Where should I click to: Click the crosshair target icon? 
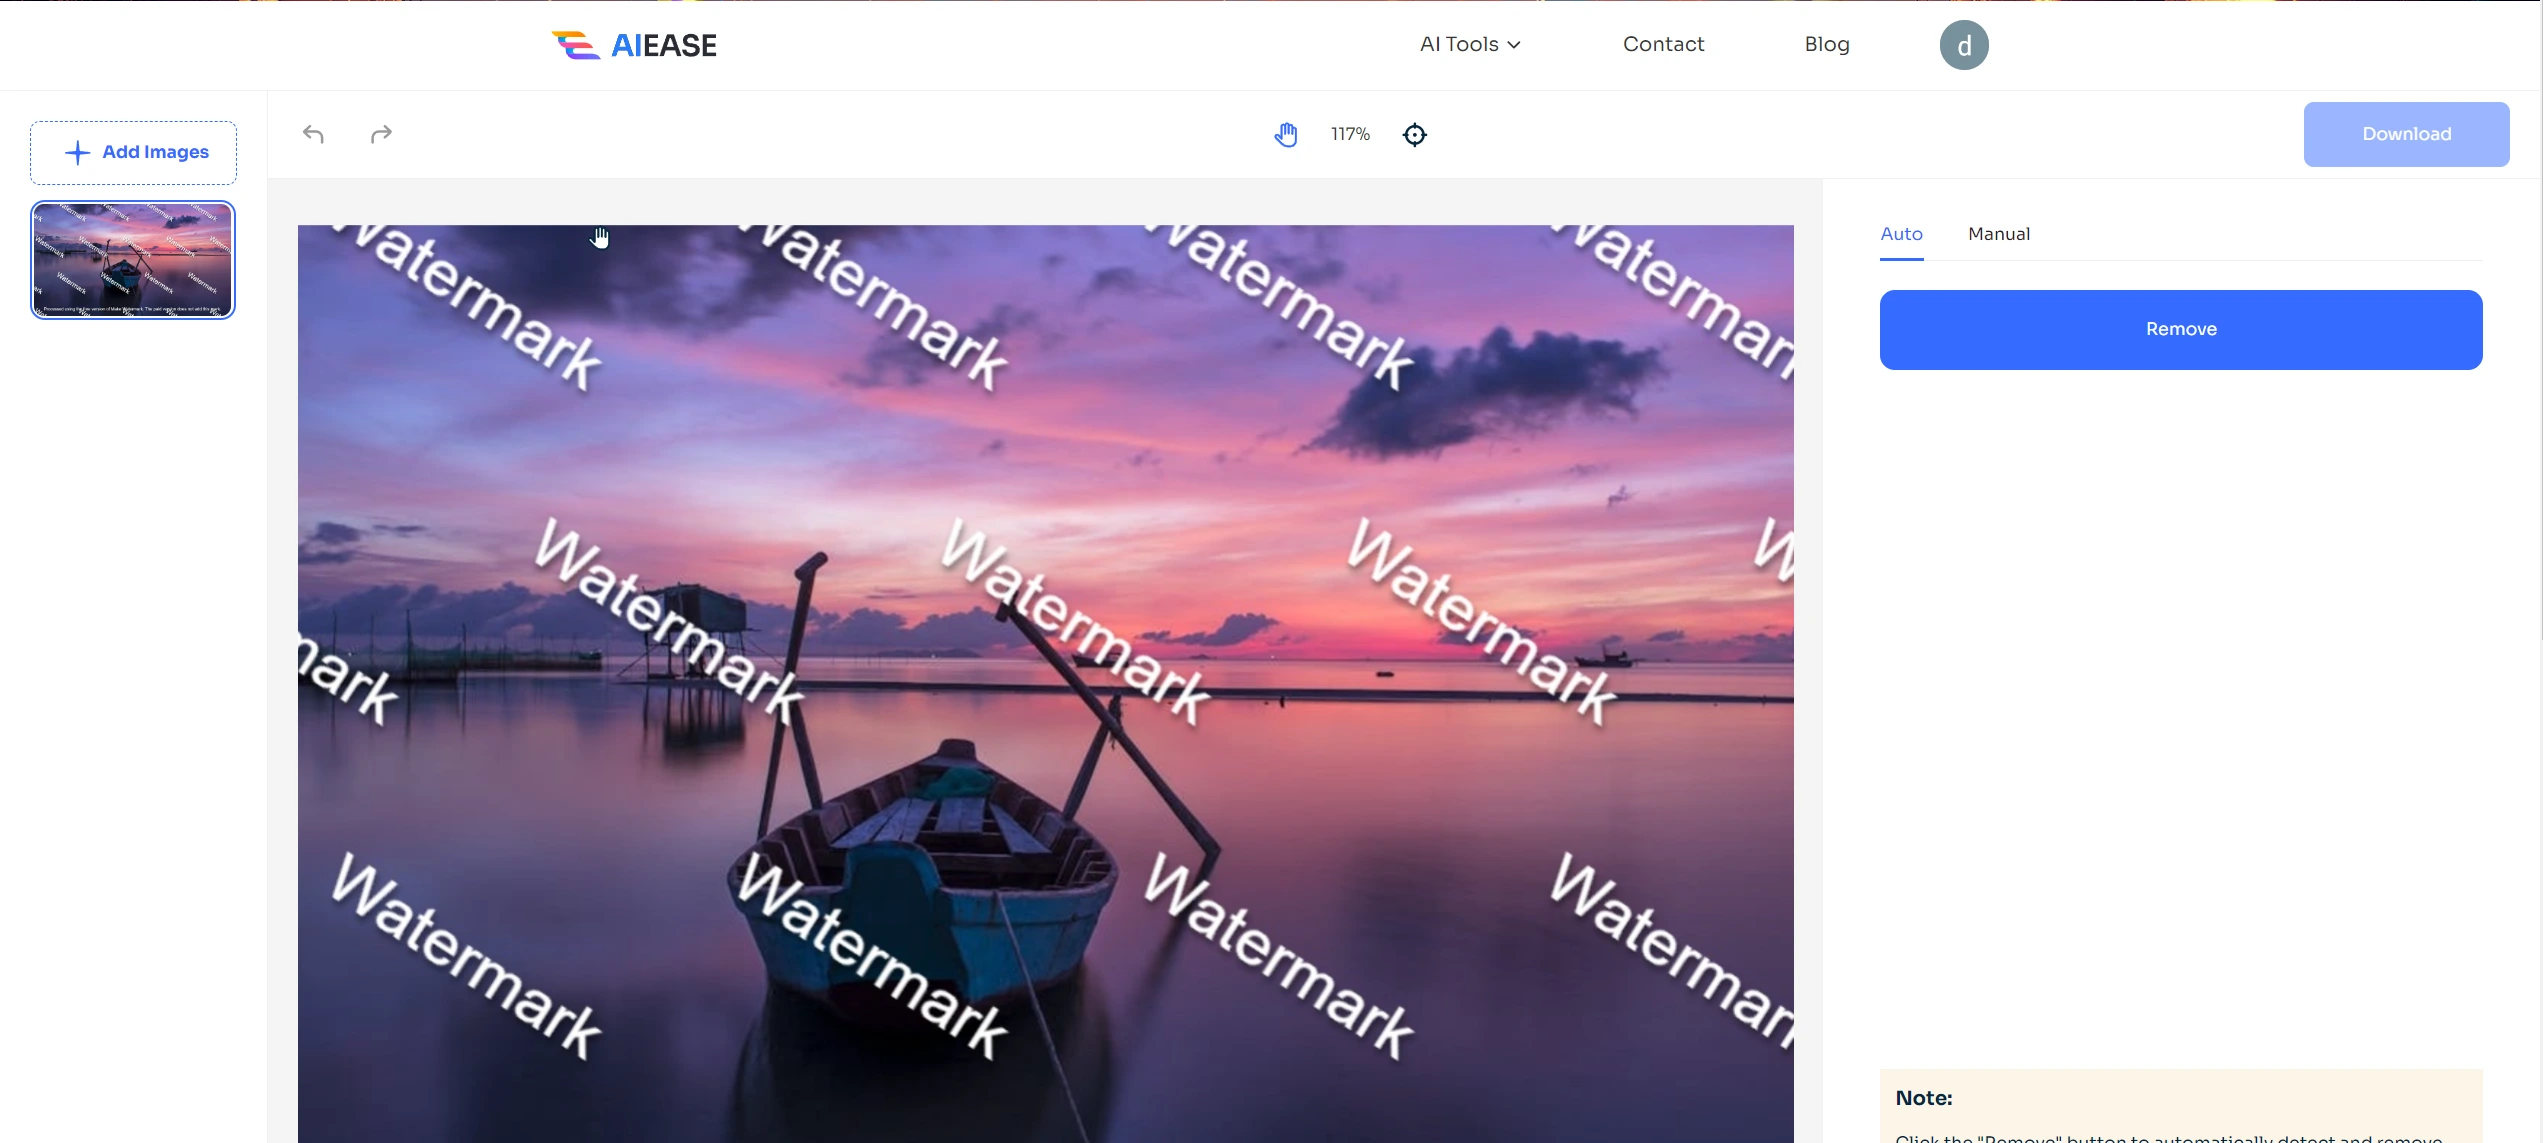coord(1413,133)
